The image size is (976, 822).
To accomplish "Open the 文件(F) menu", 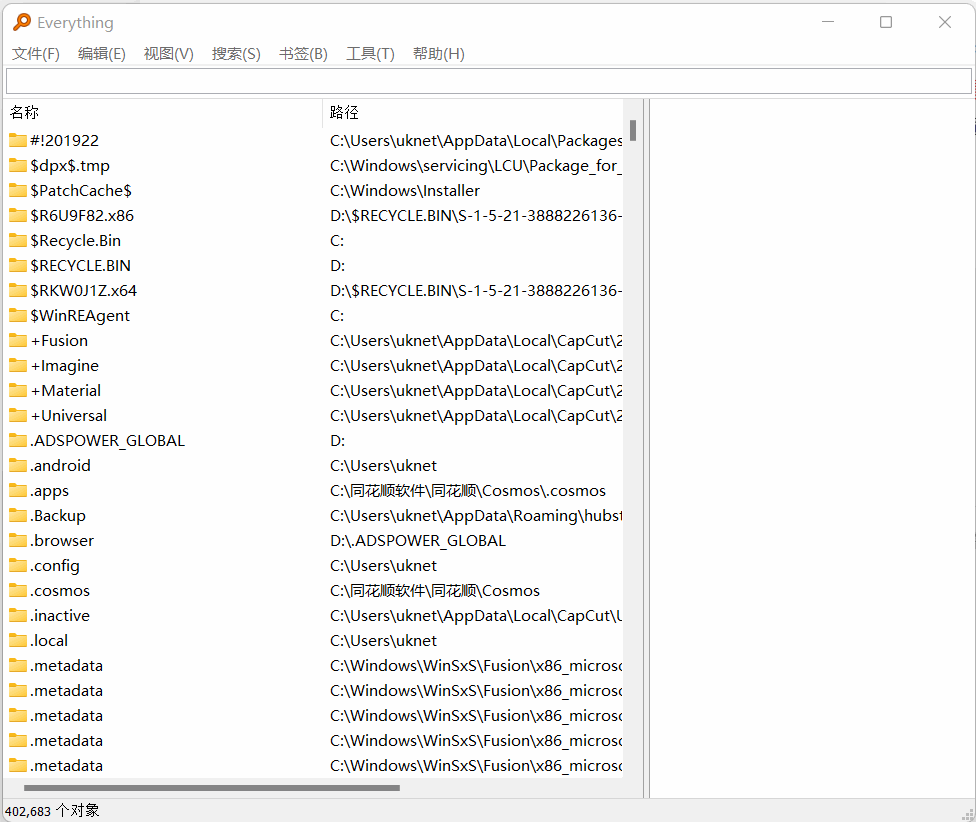I will coord(36,54).
